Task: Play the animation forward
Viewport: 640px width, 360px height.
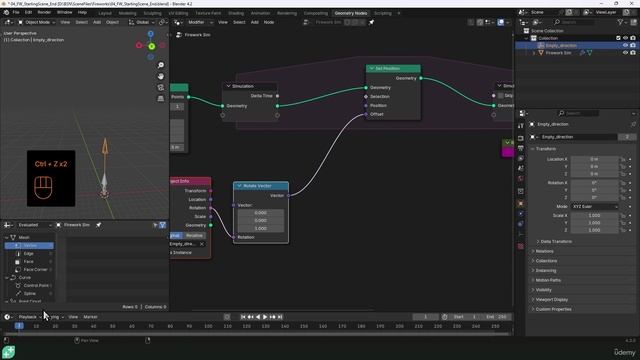Action: point(265,317)
